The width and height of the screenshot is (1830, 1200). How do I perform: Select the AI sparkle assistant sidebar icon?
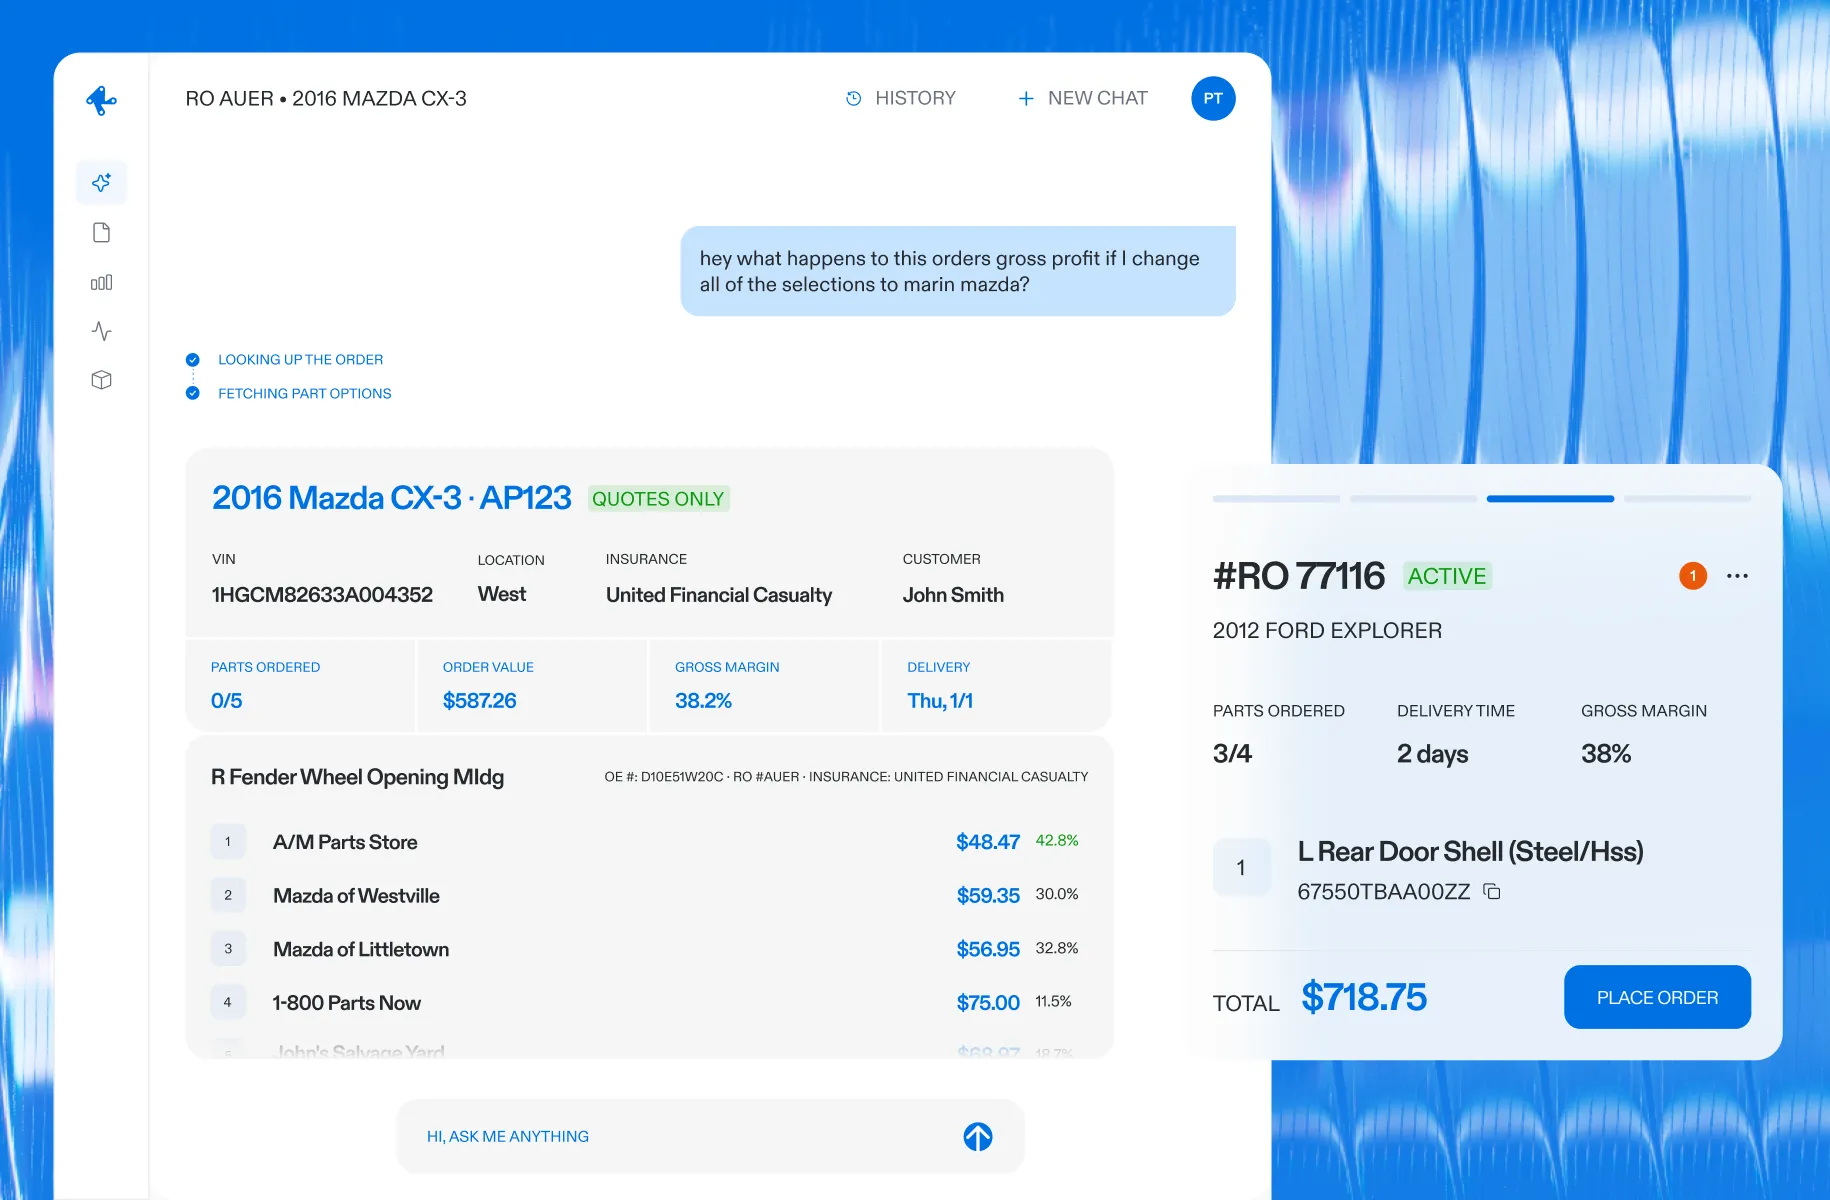coord(101,183)
